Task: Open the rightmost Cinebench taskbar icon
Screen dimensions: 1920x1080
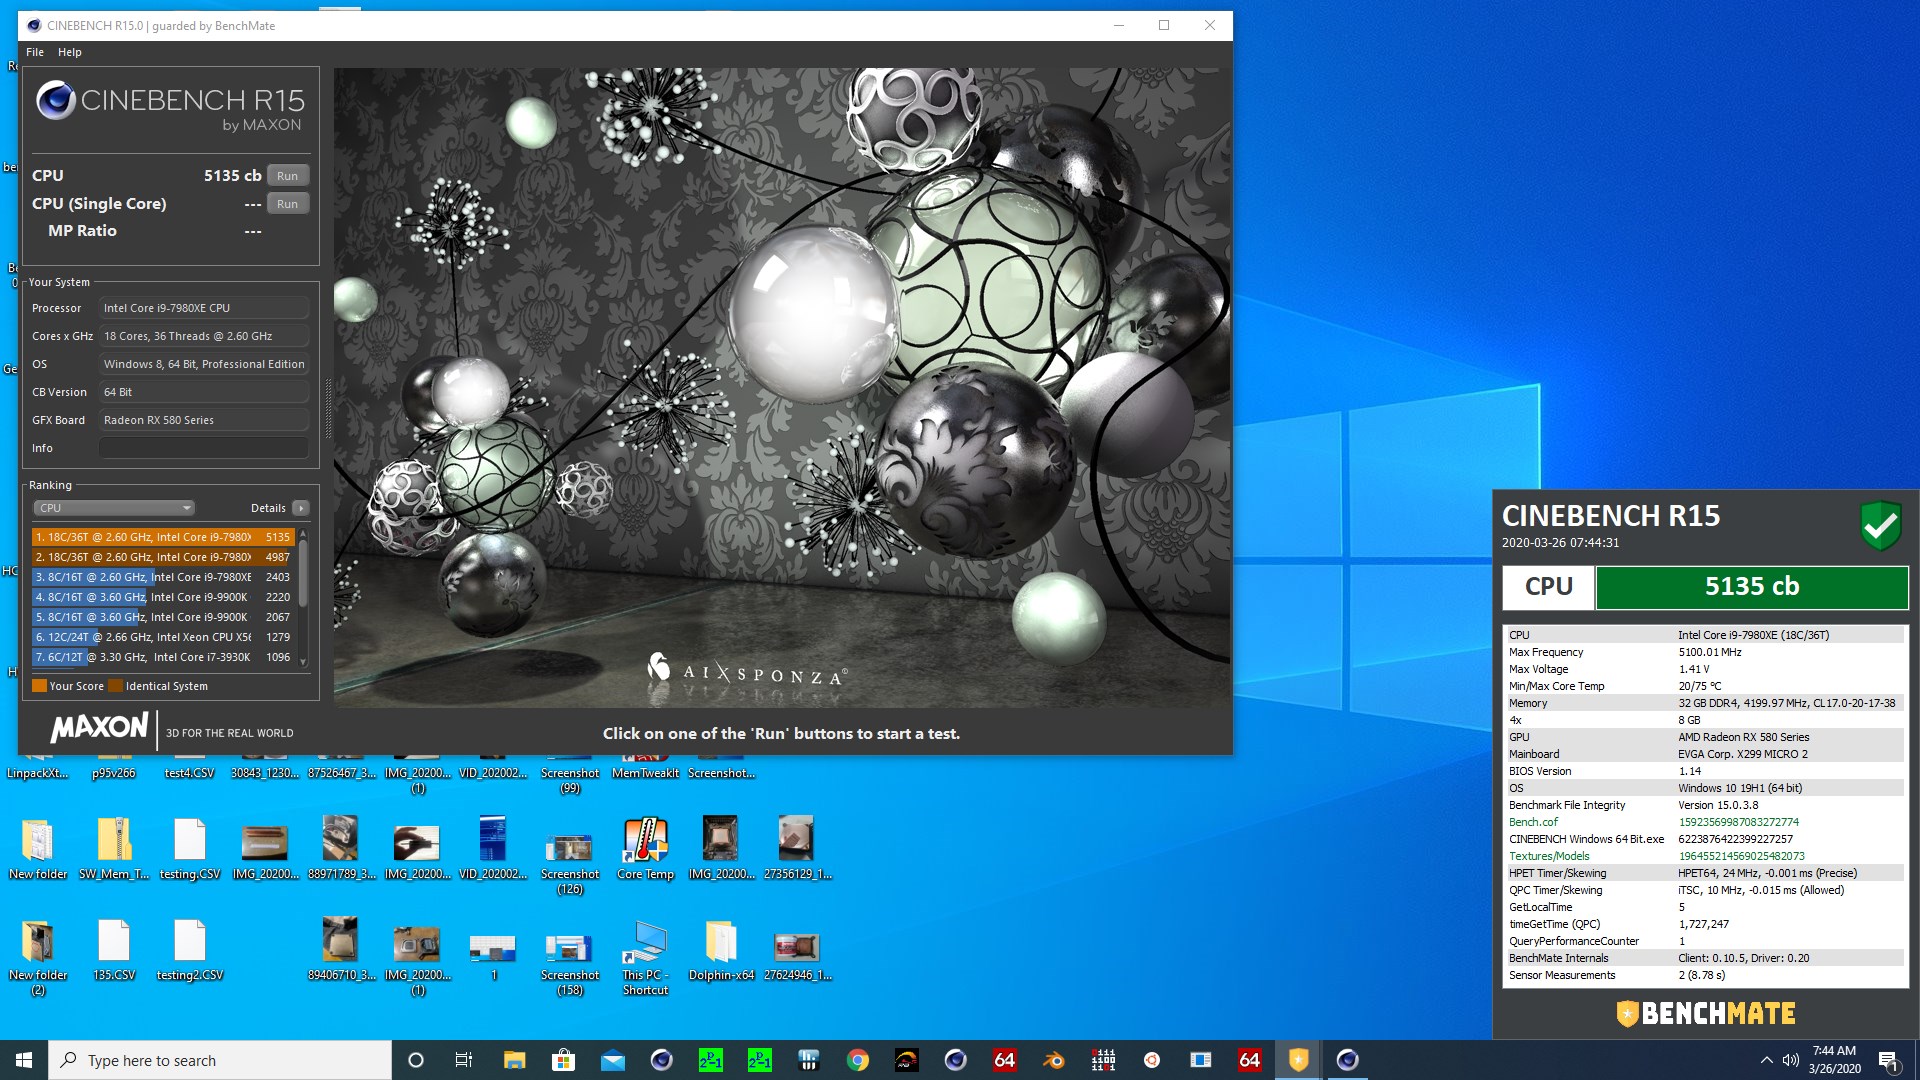Action: click(1347, 1060)
